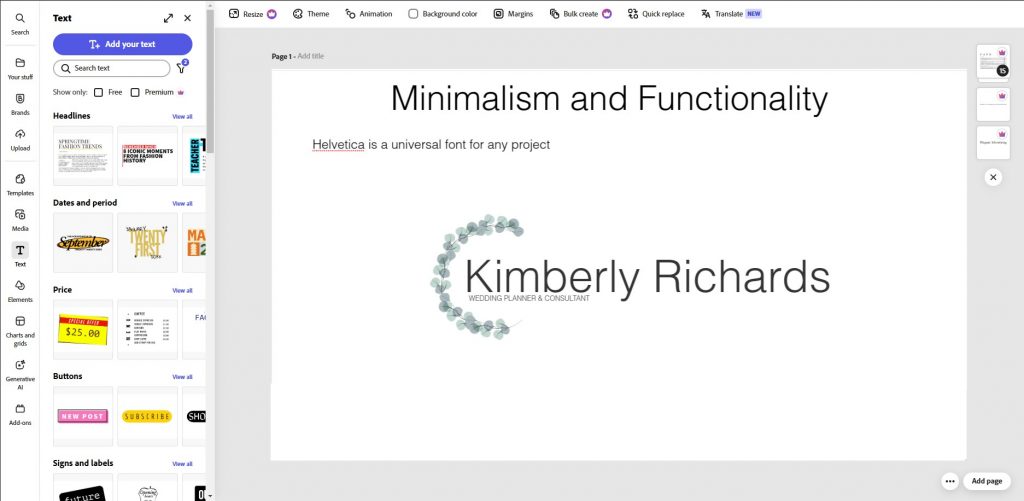Viewport: 1024px width, 501px height.
Task: Open Search in the left sidebar
Action: [20, 24]
